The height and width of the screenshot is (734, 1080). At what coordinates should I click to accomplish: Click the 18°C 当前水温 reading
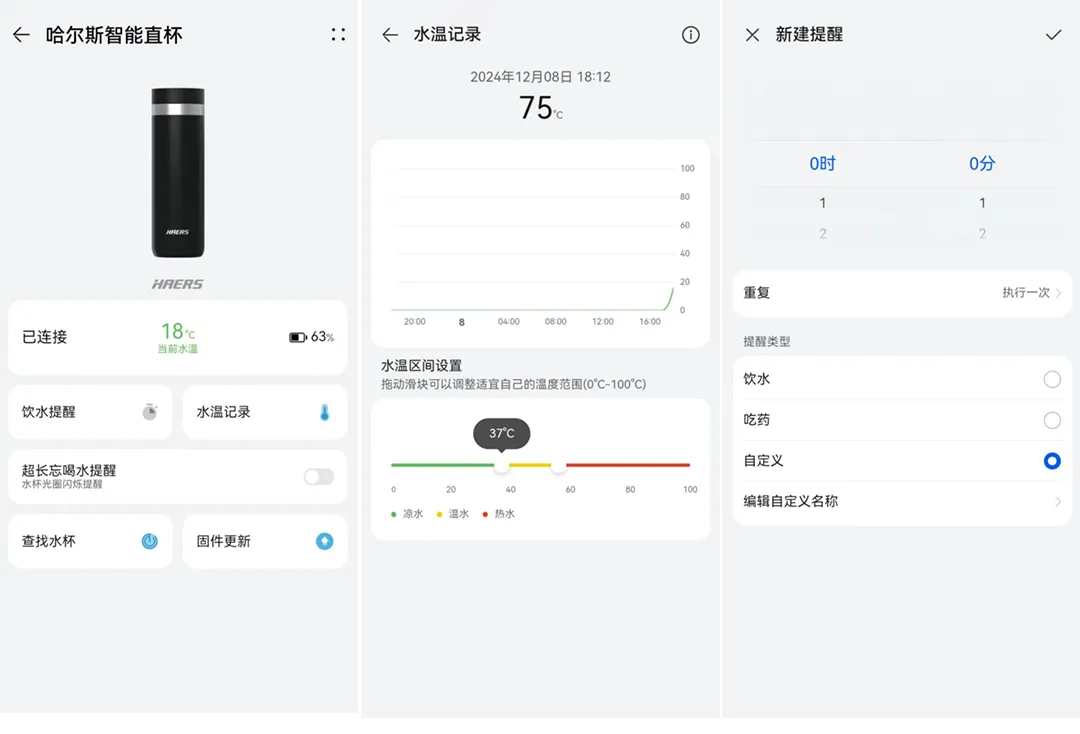click(178, 337)
